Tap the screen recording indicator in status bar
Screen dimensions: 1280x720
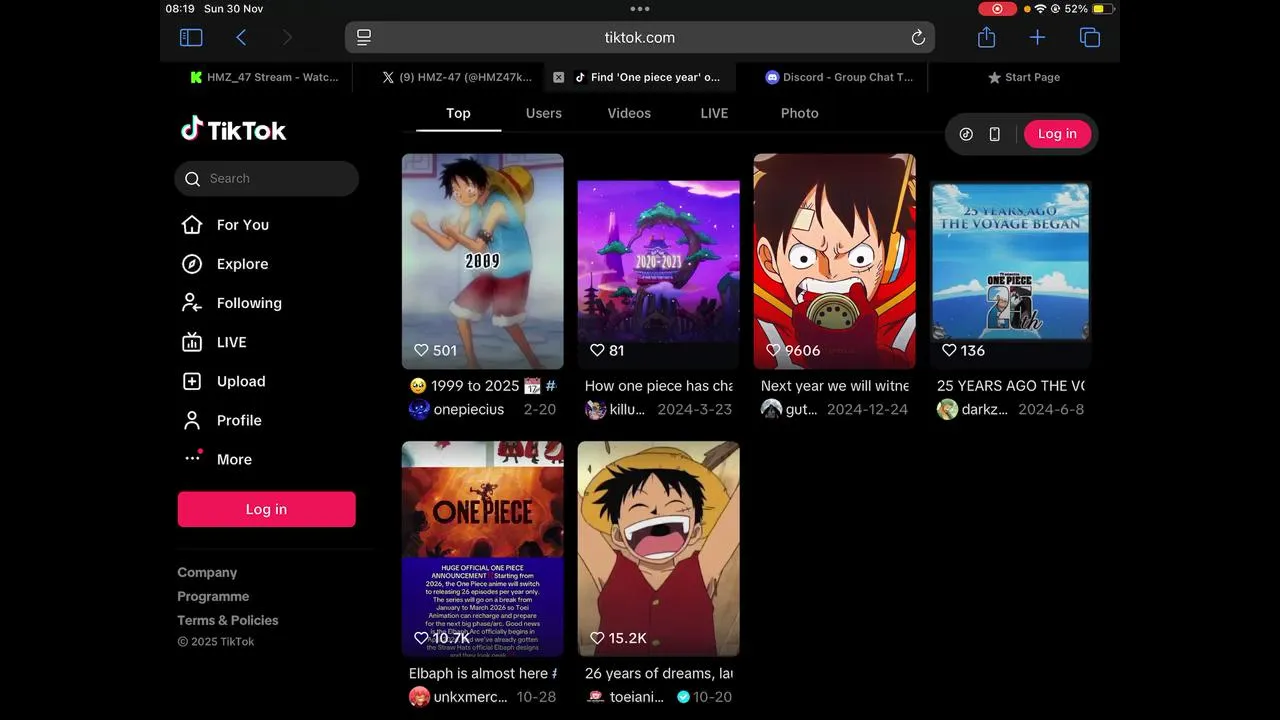click(x=997, y=8)
